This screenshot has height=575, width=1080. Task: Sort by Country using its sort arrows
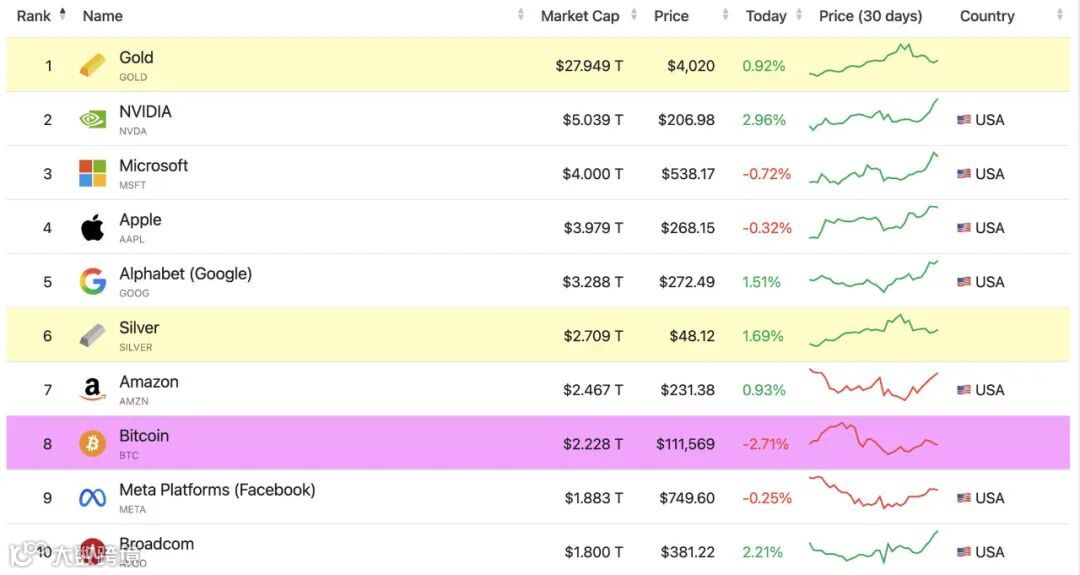pos(1059,16)
